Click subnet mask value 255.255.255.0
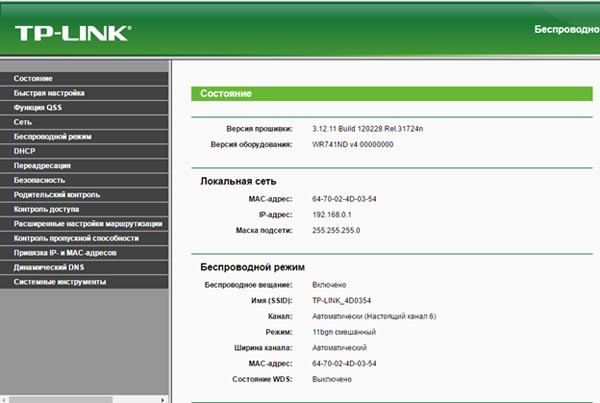The height and width of the screenshot is (403, 600). coord(336,230)
